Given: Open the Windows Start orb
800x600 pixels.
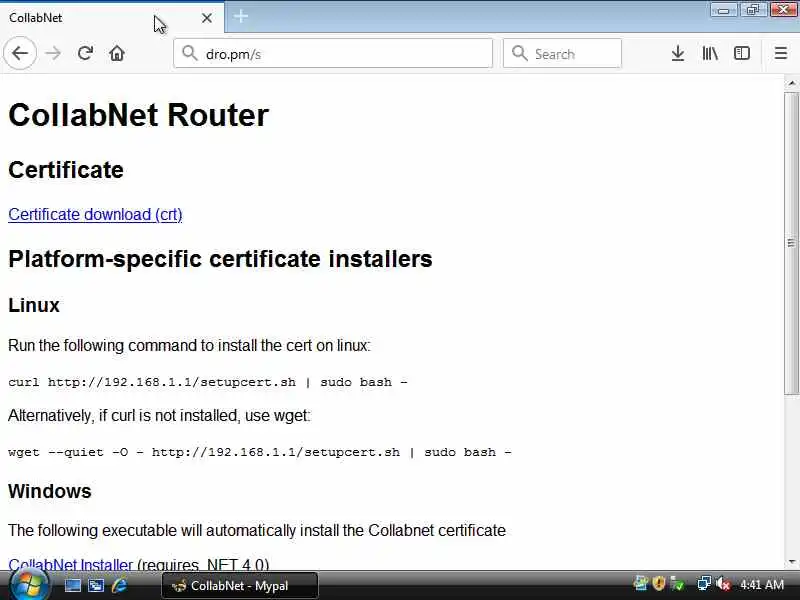Looking at the screenshot, I should 28,585.
